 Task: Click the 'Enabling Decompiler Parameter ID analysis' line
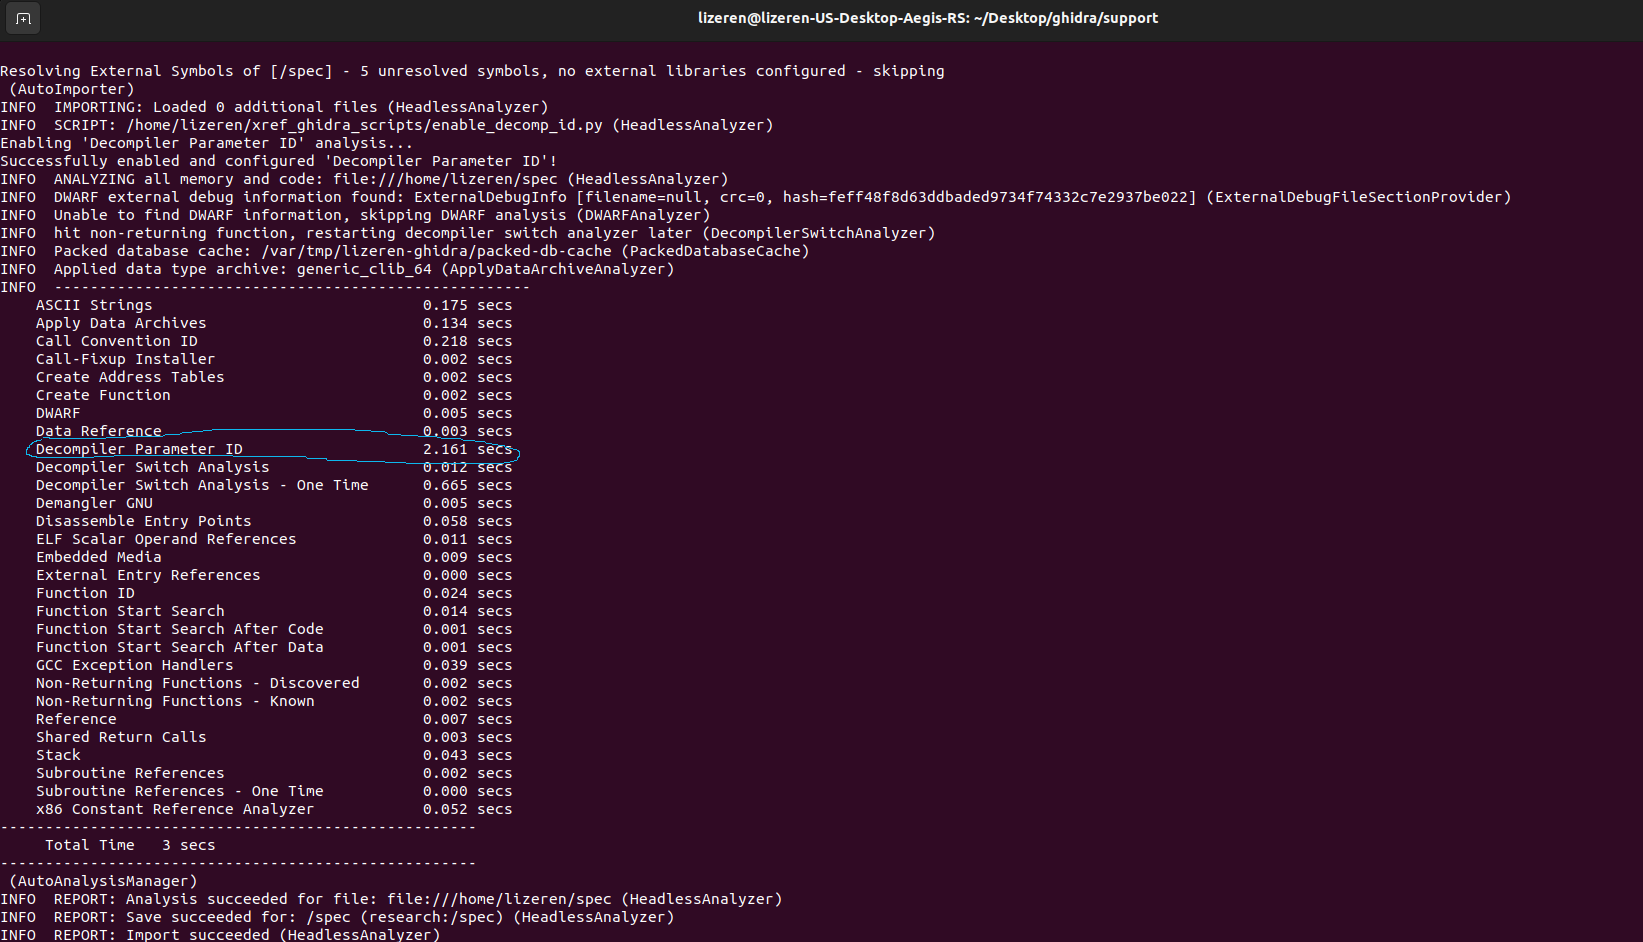[x=206, y=143]
